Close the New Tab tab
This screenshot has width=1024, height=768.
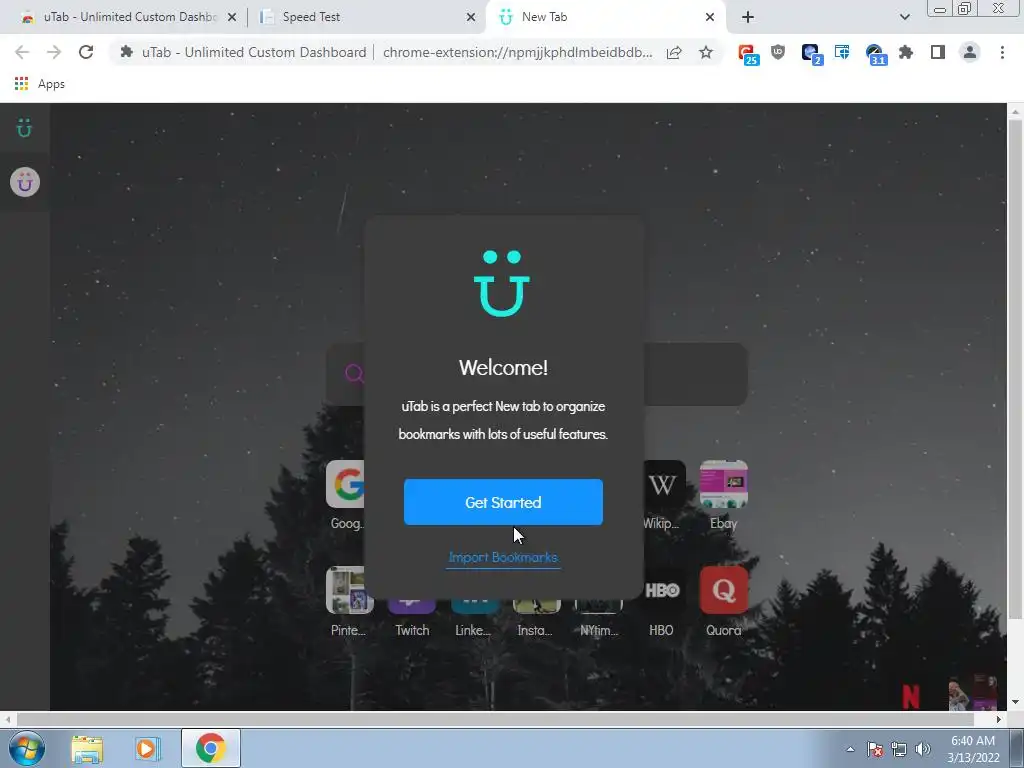pos(710,18)
